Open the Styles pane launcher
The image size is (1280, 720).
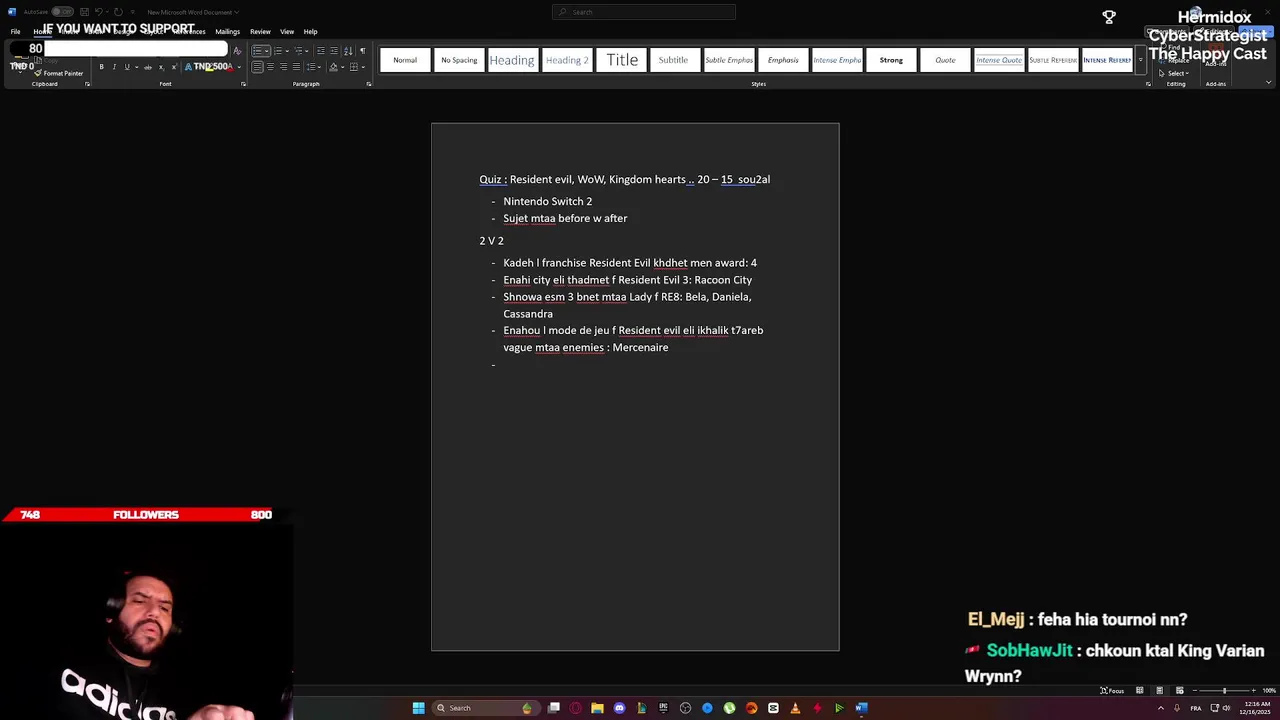click(x=1148, y=84)
